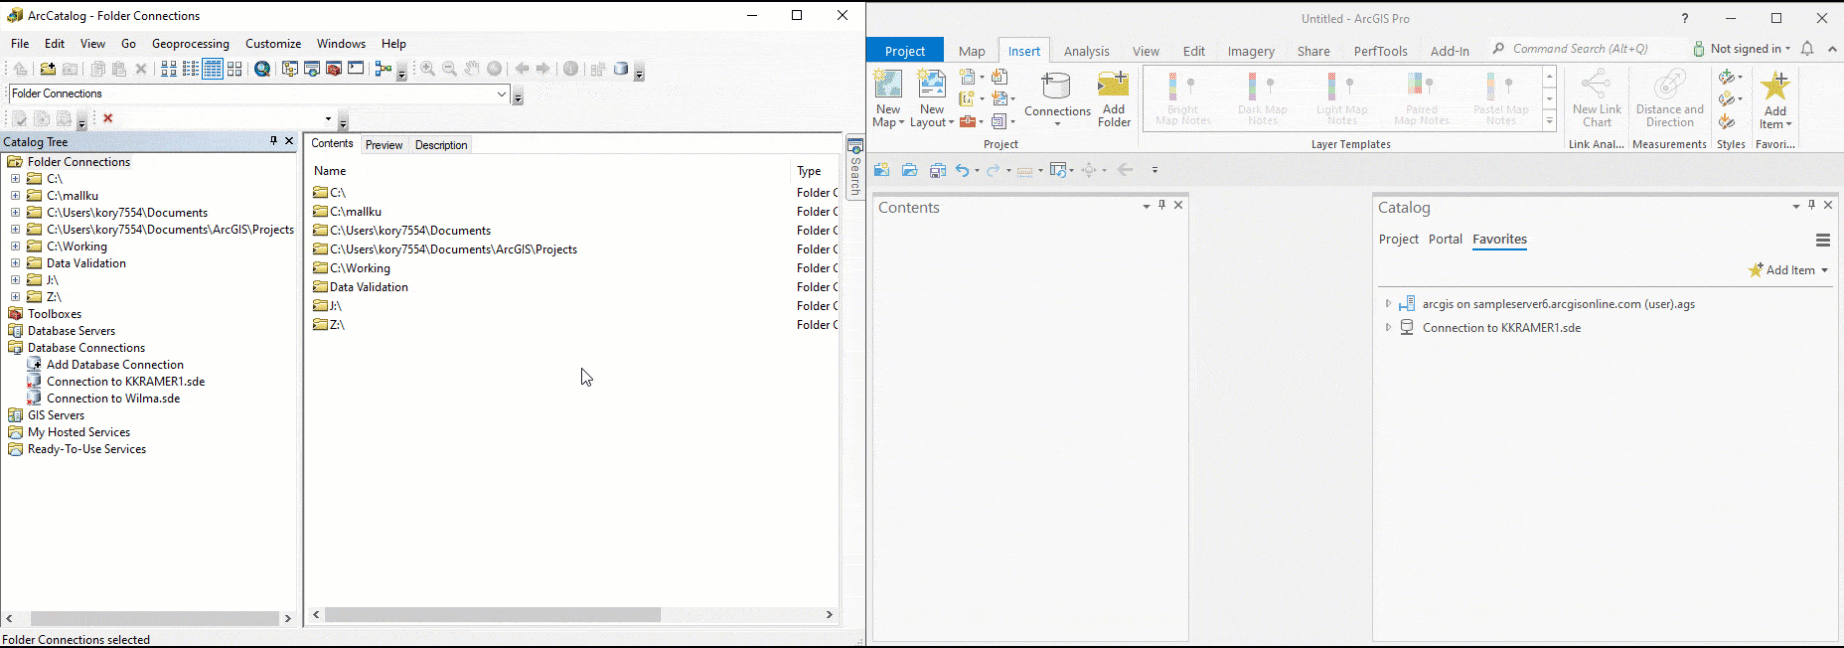This screenshot has width=1844, height=648.
Task: Toggle auto-hide pin on Contents pane in ArcGIS Pro
Action: click(x=1162, y=205)
